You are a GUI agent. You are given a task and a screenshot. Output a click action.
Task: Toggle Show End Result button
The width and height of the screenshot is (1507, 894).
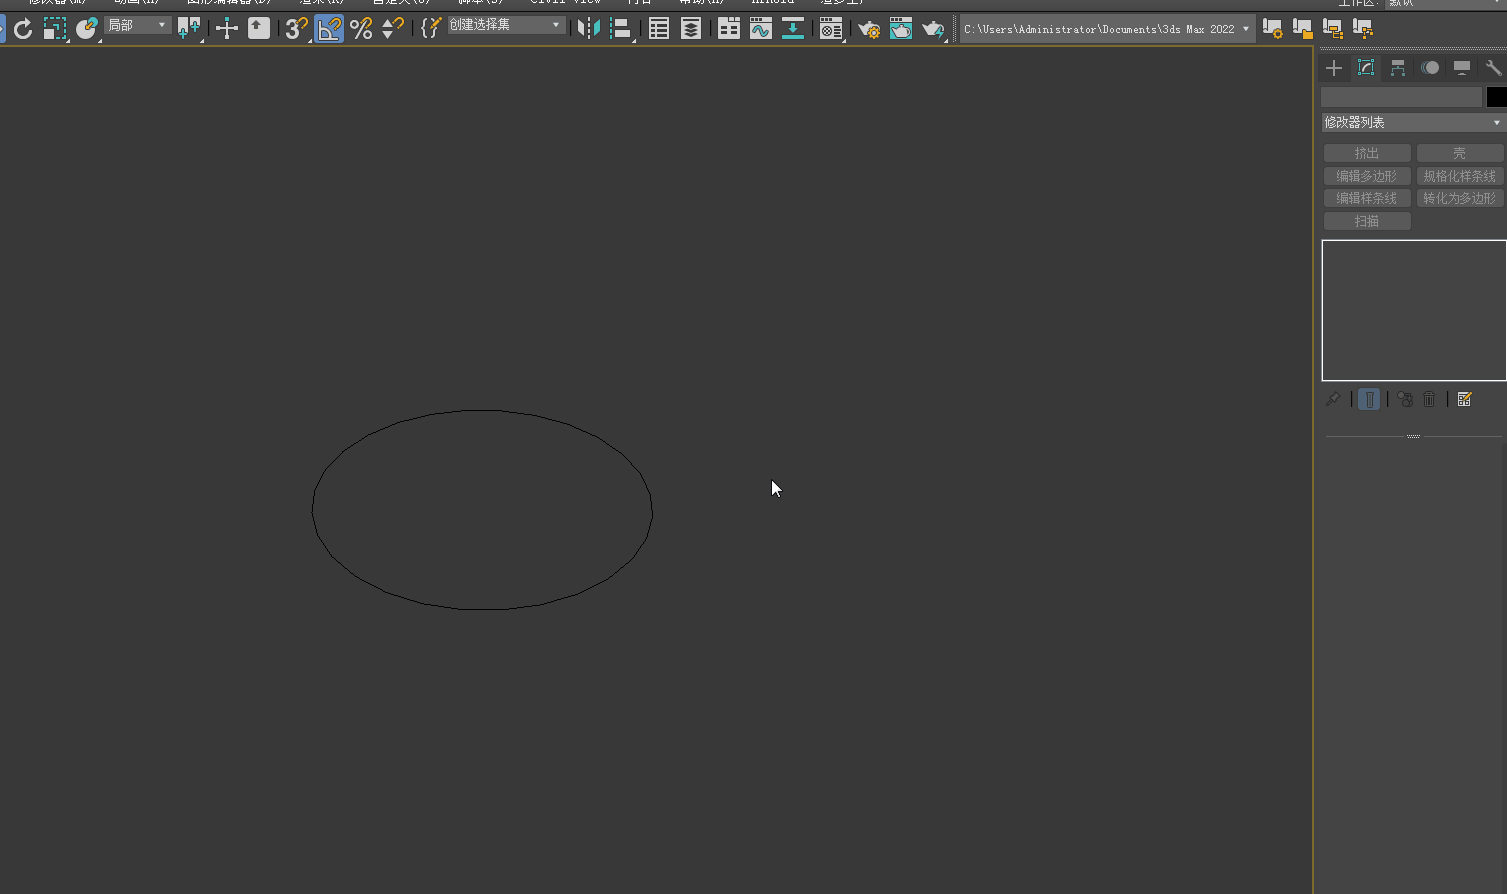coord(1370,399)
